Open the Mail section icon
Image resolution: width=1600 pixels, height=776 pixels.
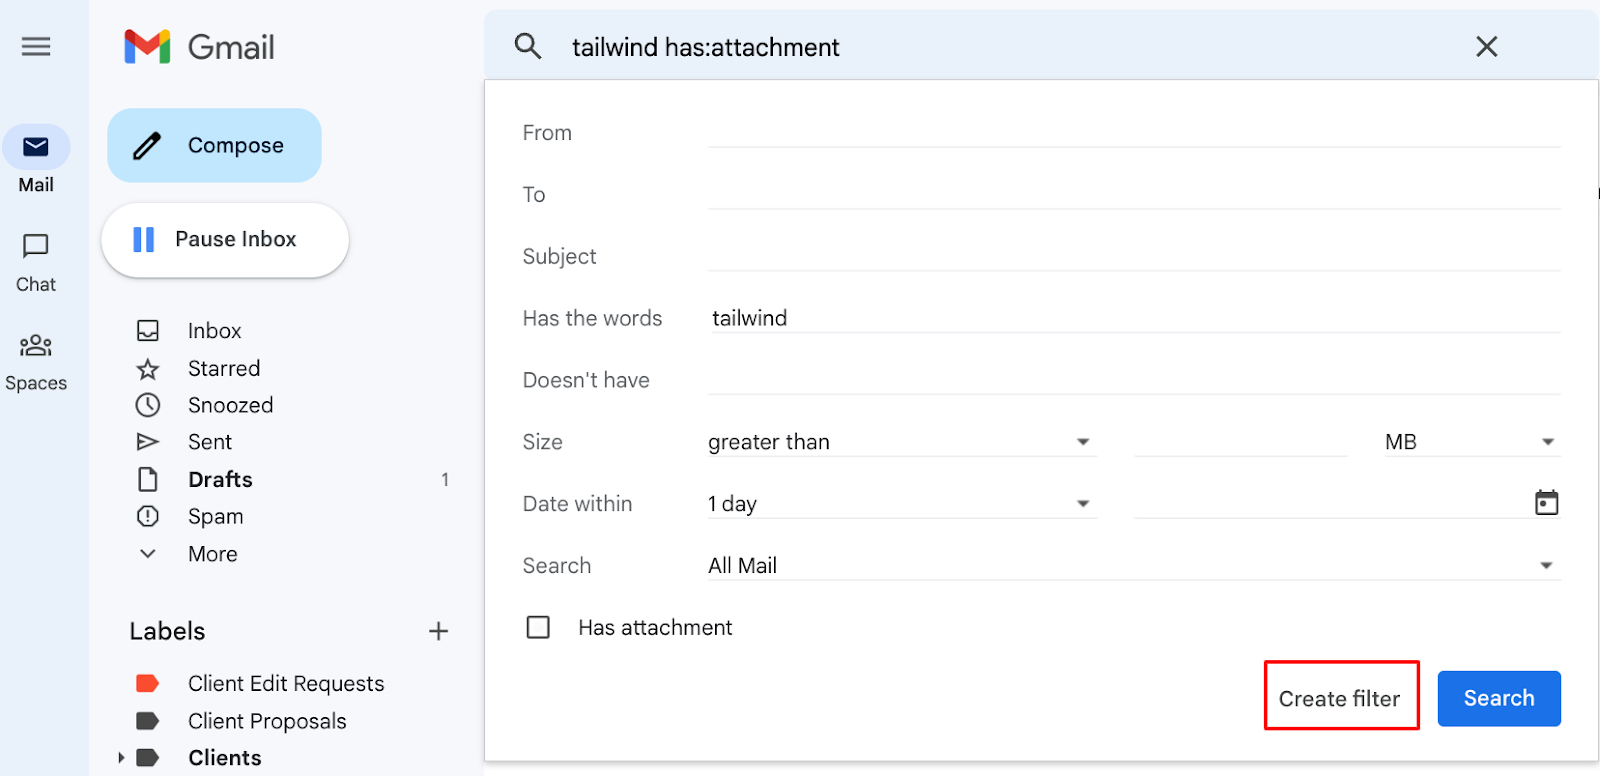pos(36,147)
